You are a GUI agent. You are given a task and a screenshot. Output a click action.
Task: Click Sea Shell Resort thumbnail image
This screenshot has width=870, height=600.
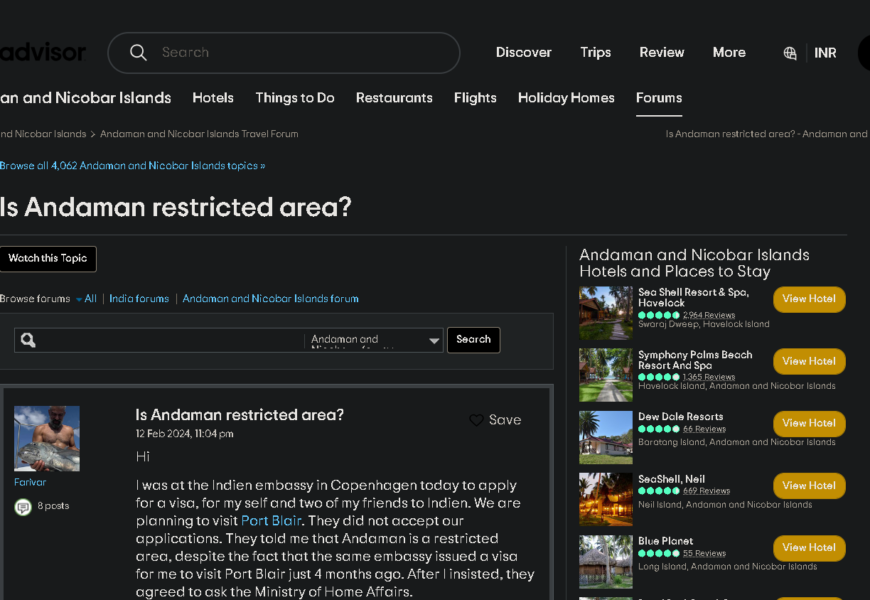[606, 313]
